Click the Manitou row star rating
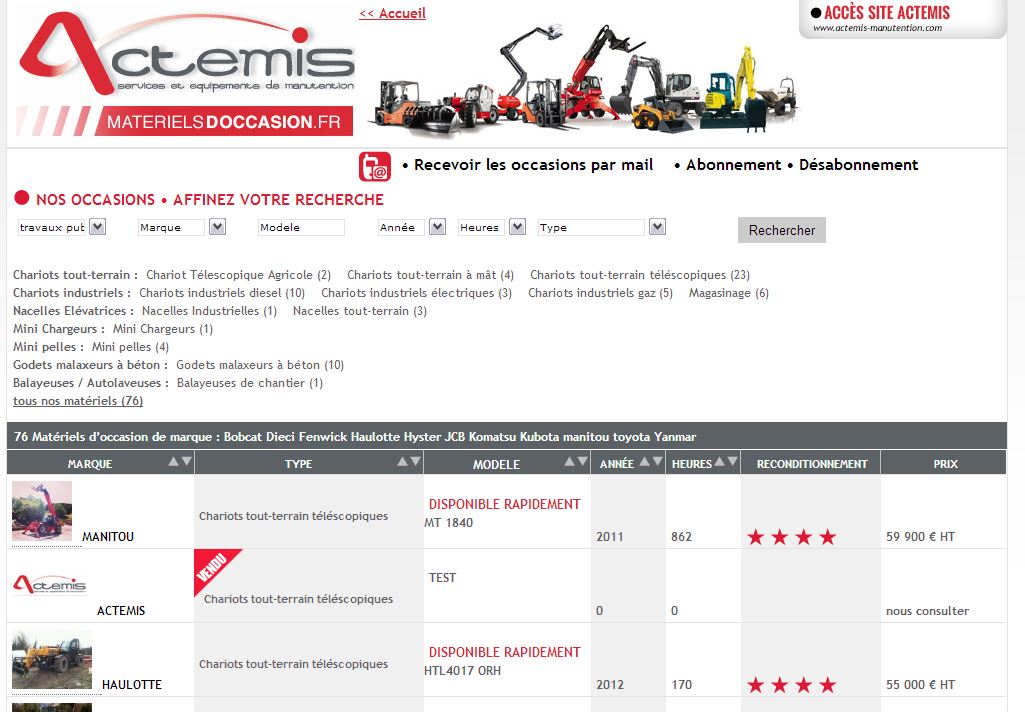Viewport: 1025px width, 712px height. pyautogui.click(x=792, y=537)
